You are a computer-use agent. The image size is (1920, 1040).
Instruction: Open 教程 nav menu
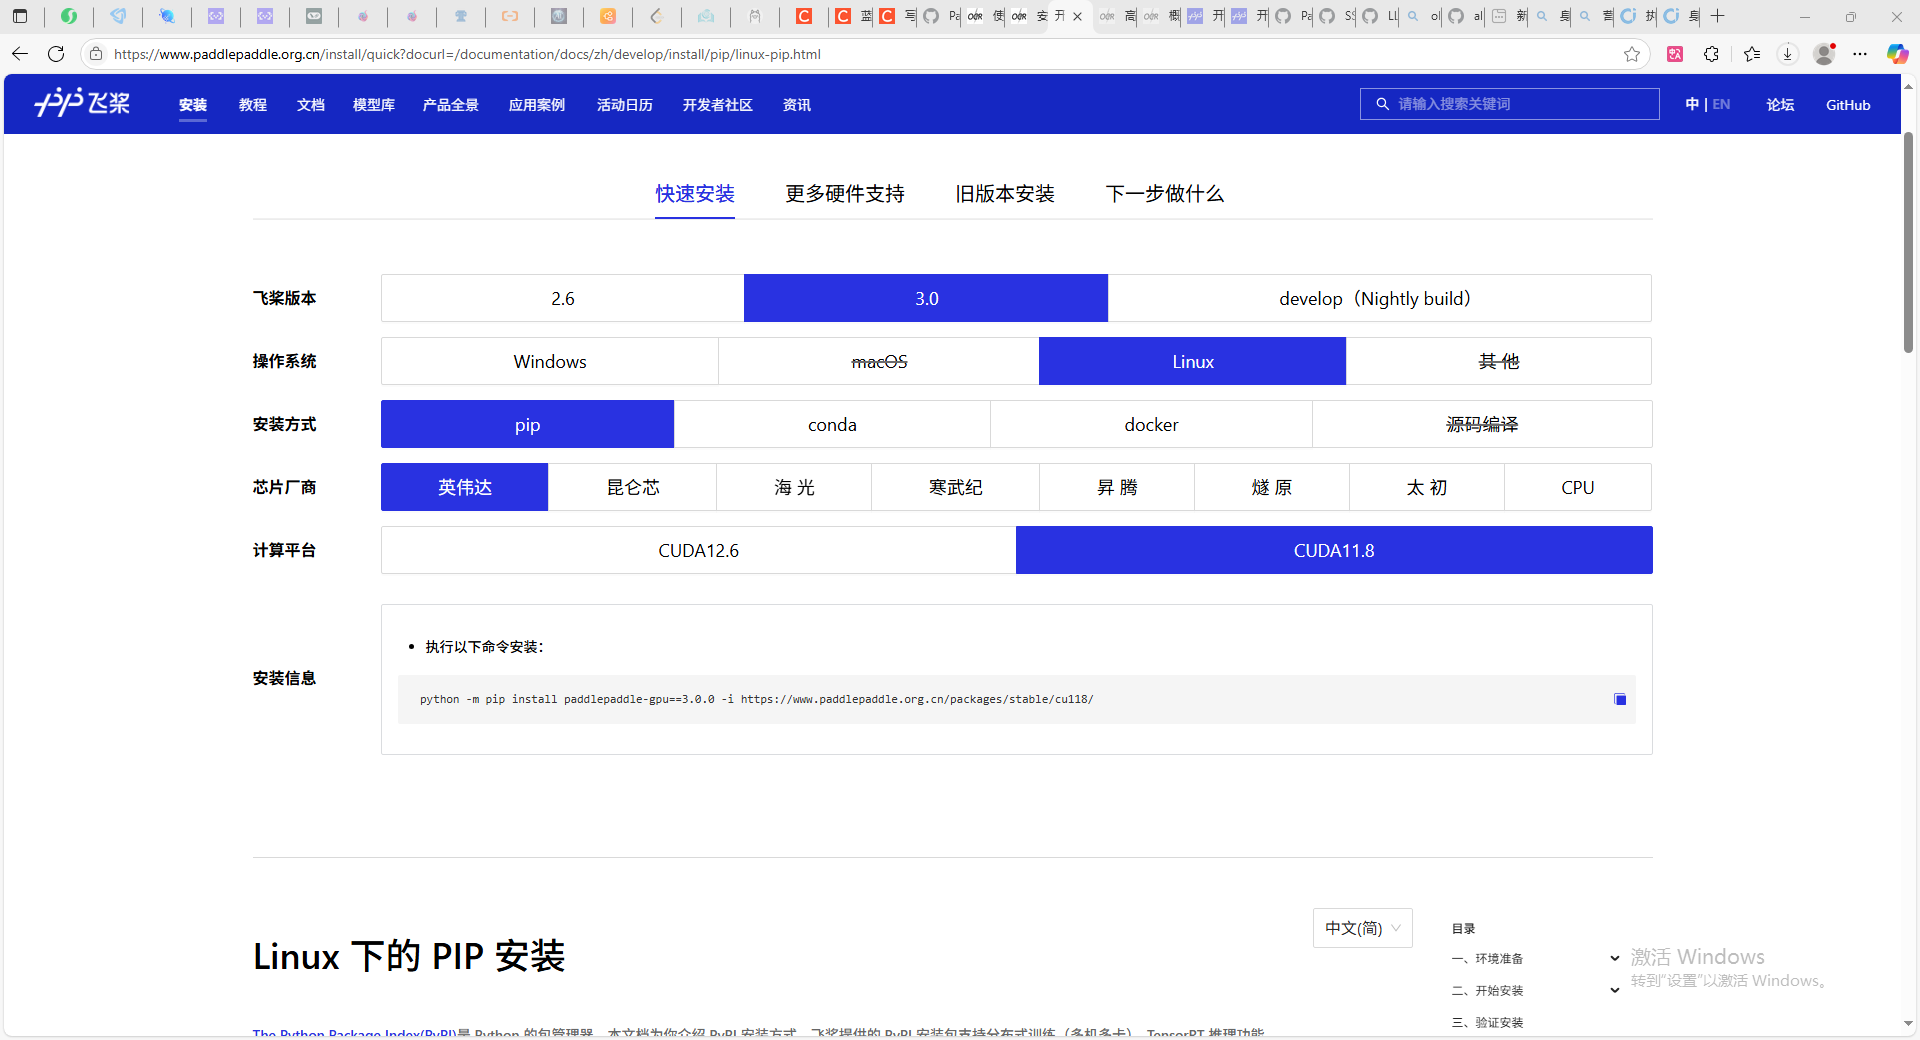tap(253, 105)
